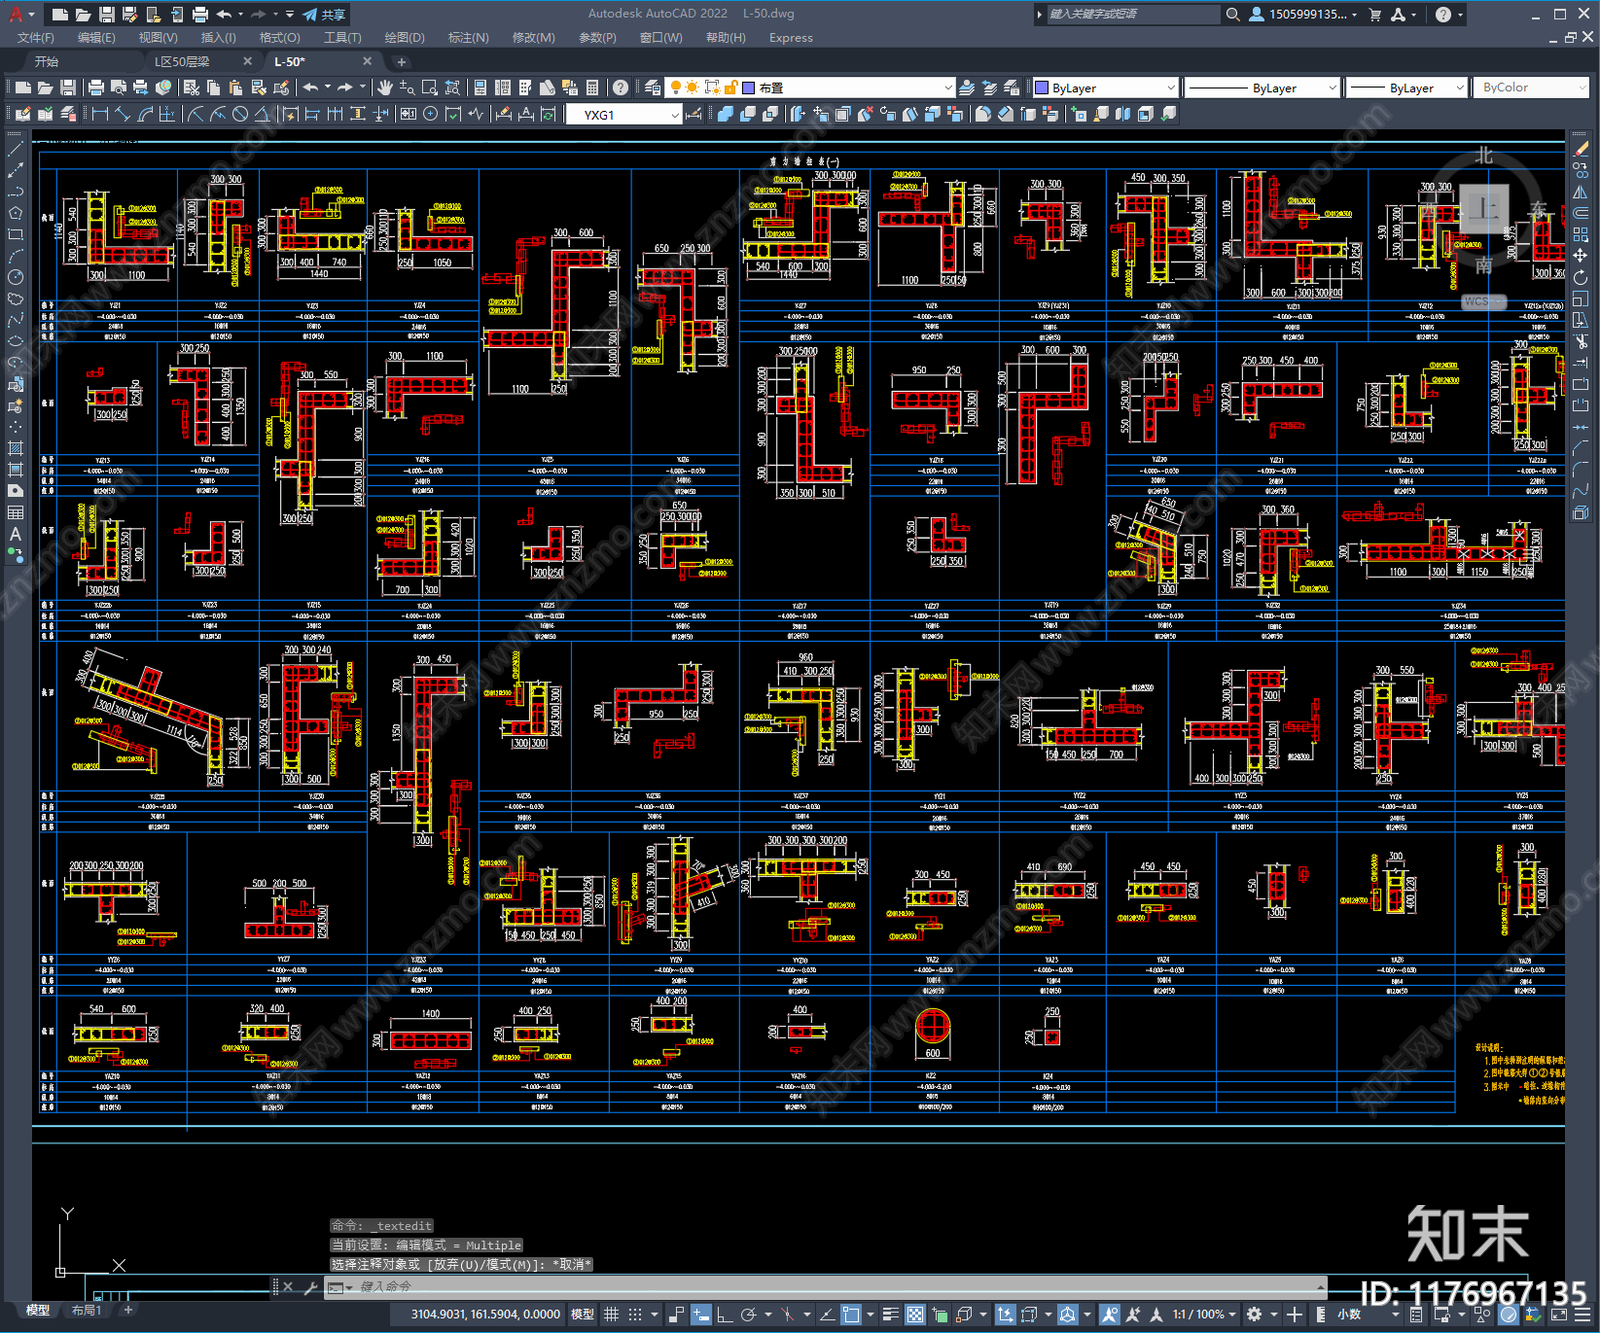The height and width of the screenshot is (1333, 1600).
Task: Switch to the L区50层梁 drawing tab
Action: click(x=183, y=61)
